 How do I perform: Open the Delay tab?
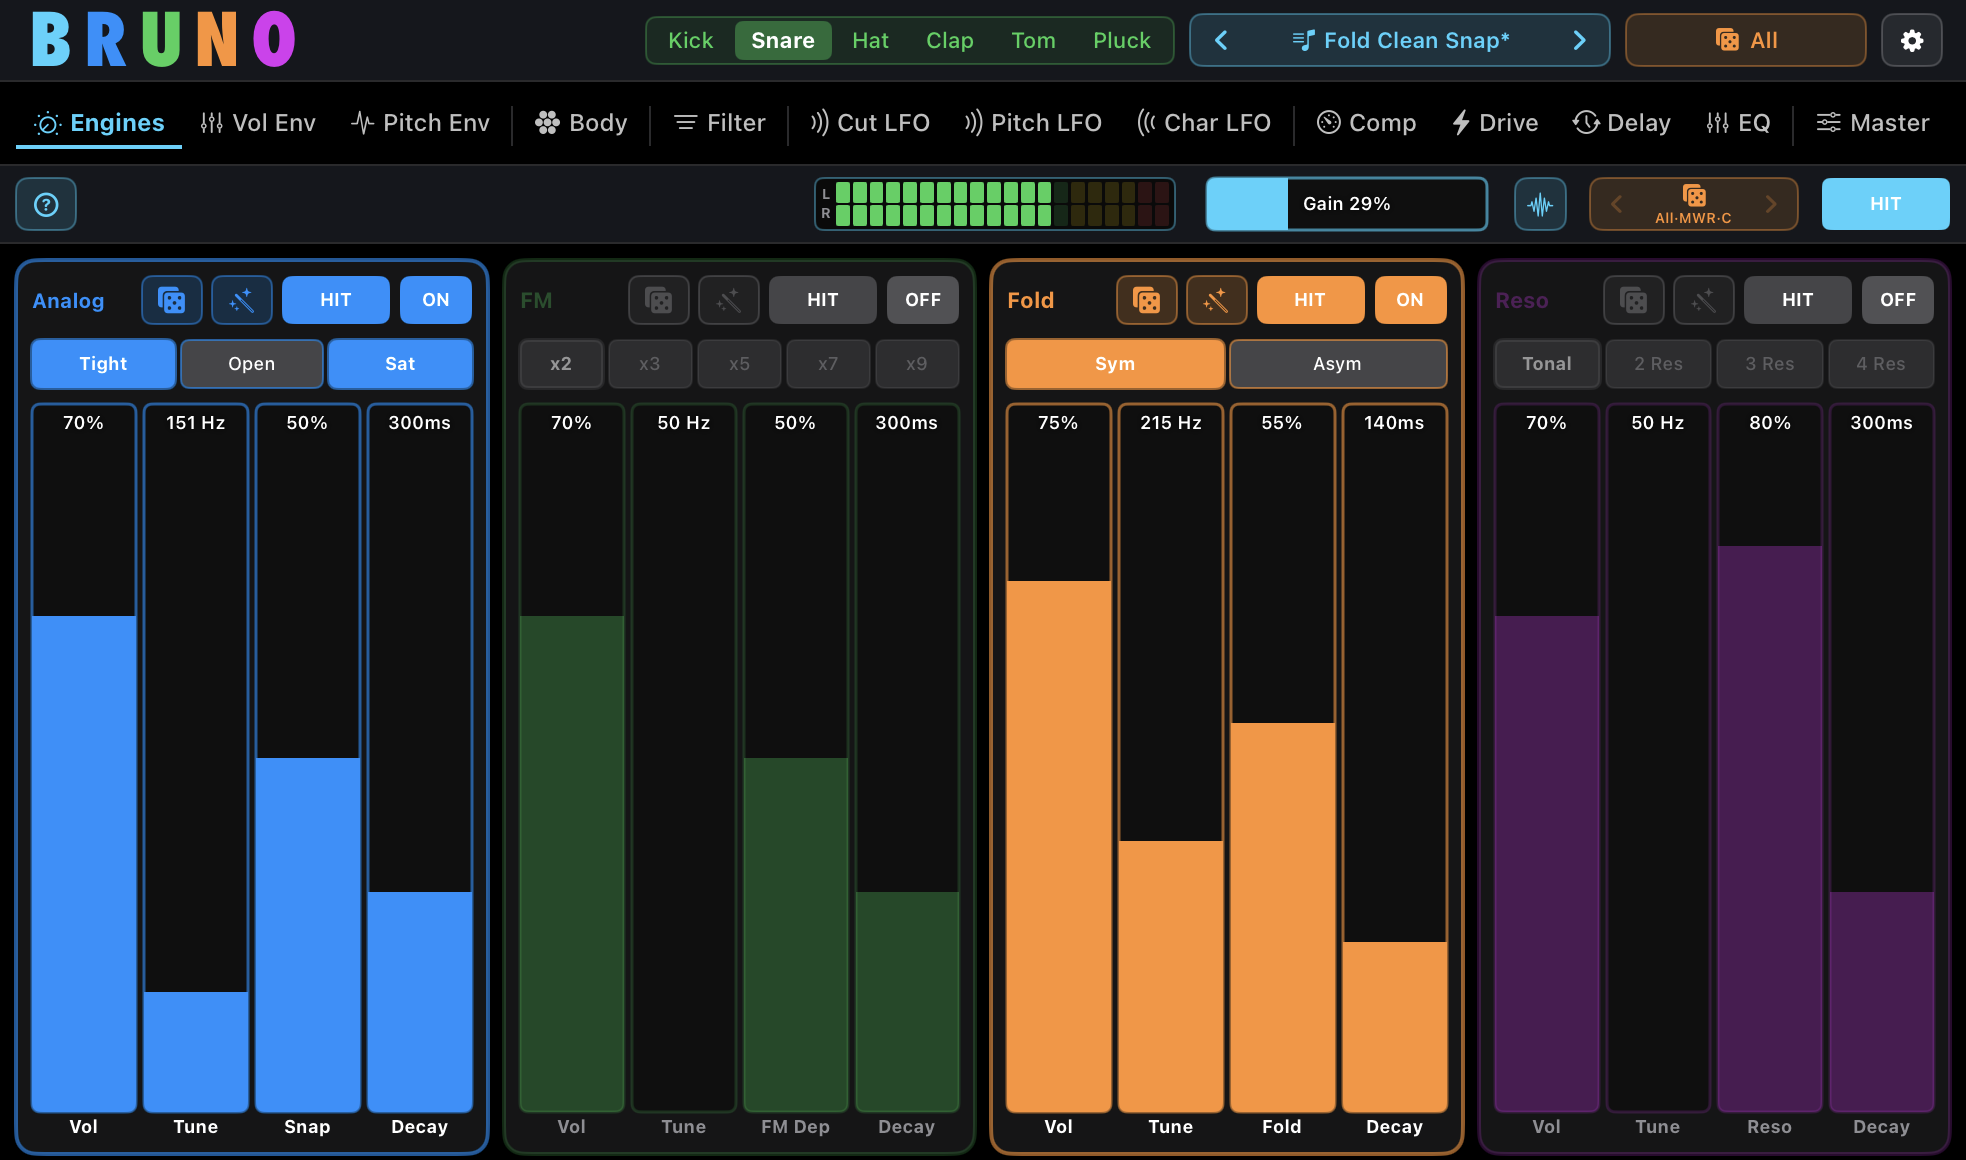(1621, 123)
